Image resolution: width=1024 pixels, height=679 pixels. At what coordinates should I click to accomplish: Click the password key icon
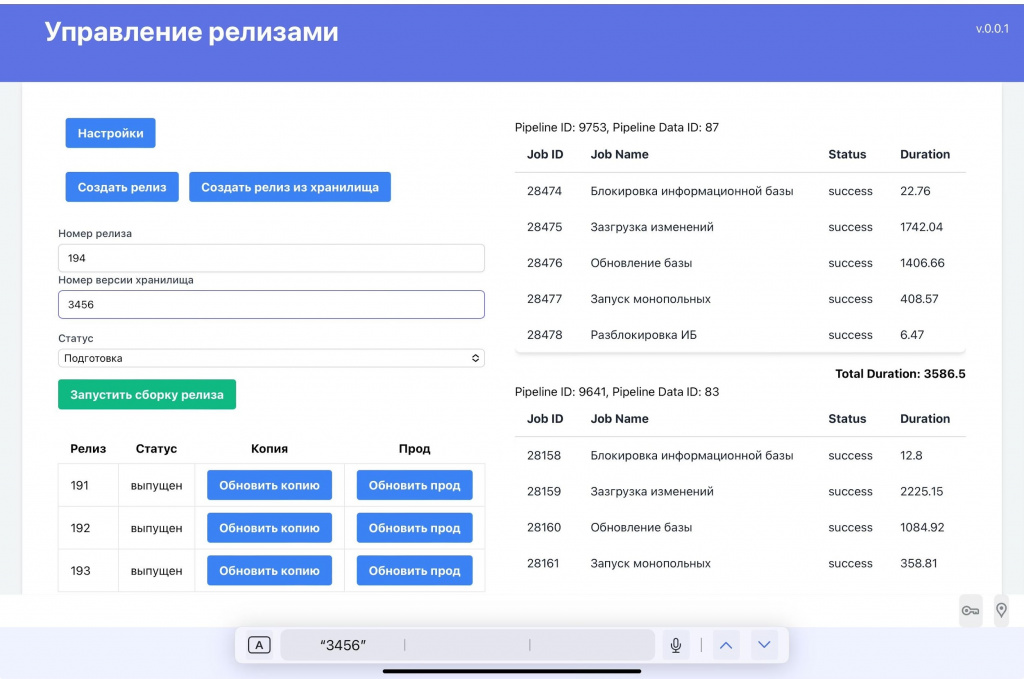click(969, 610)
